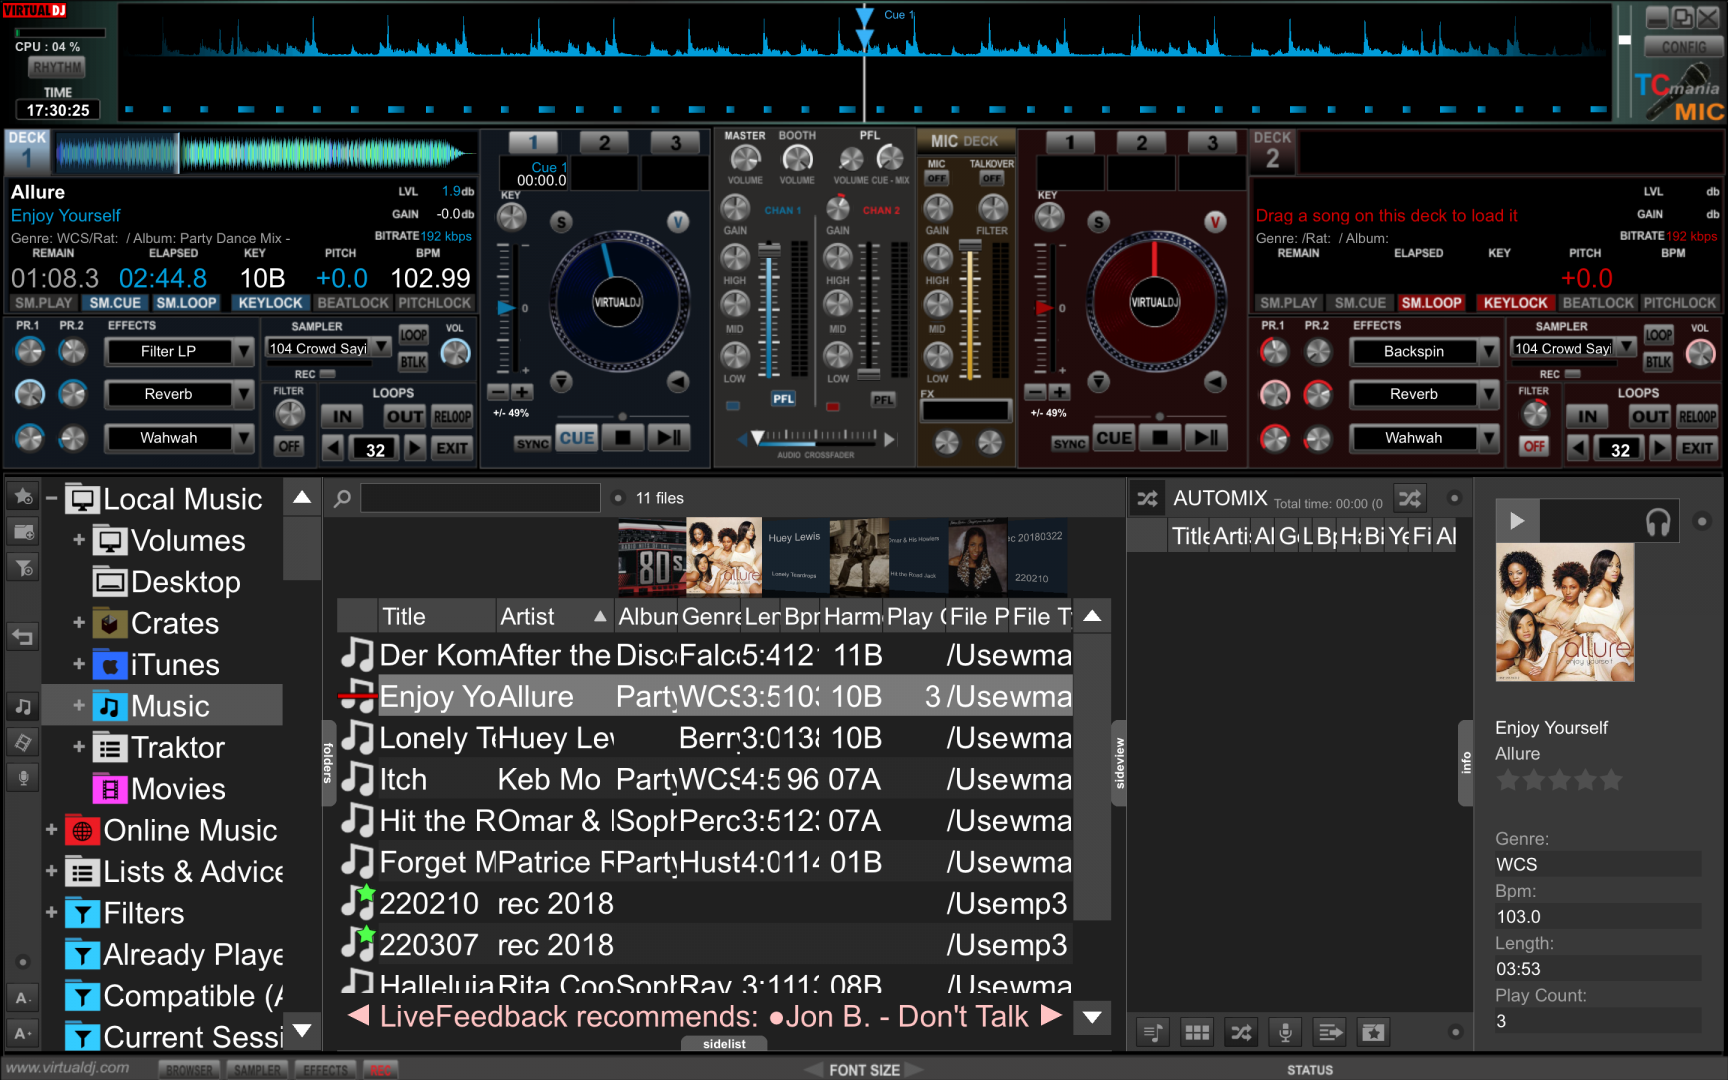Toggle the MIC OFF switch in mic deck
Viewport: 1728px width, 1080px height.
point(936,178)
